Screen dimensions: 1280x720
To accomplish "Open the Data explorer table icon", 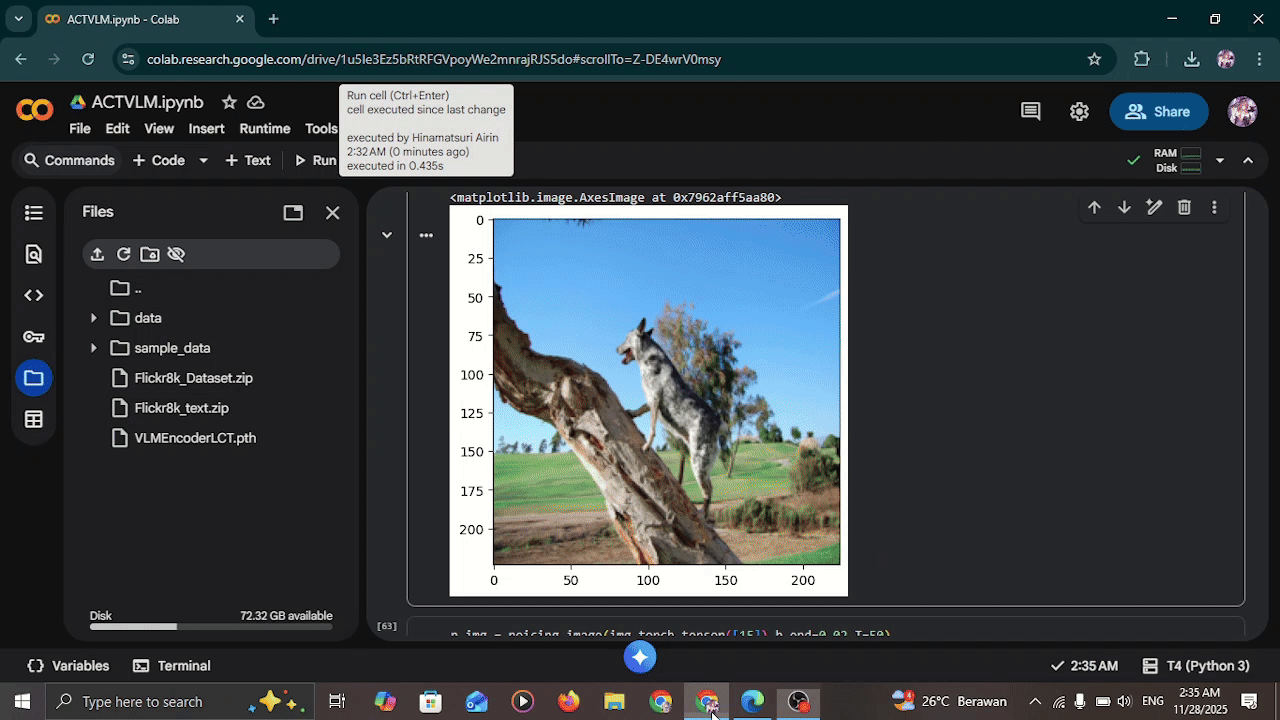I will (34, 419).
